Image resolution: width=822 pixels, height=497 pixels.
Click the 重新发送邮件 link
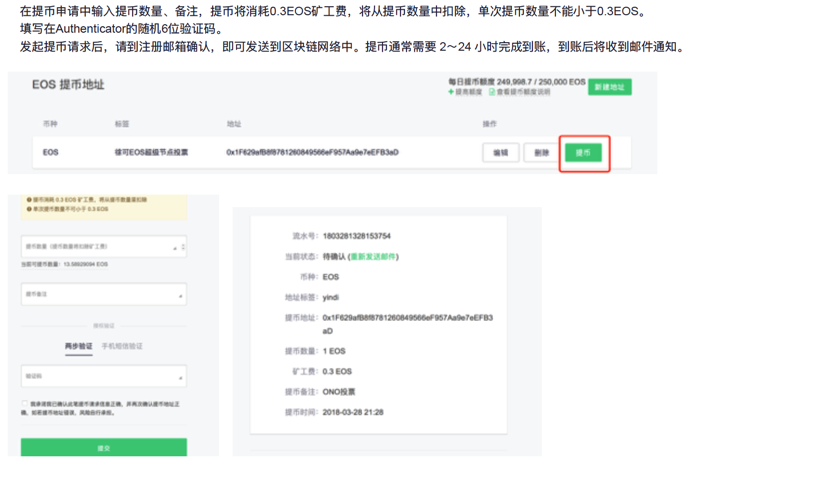[x=373, y=256]
